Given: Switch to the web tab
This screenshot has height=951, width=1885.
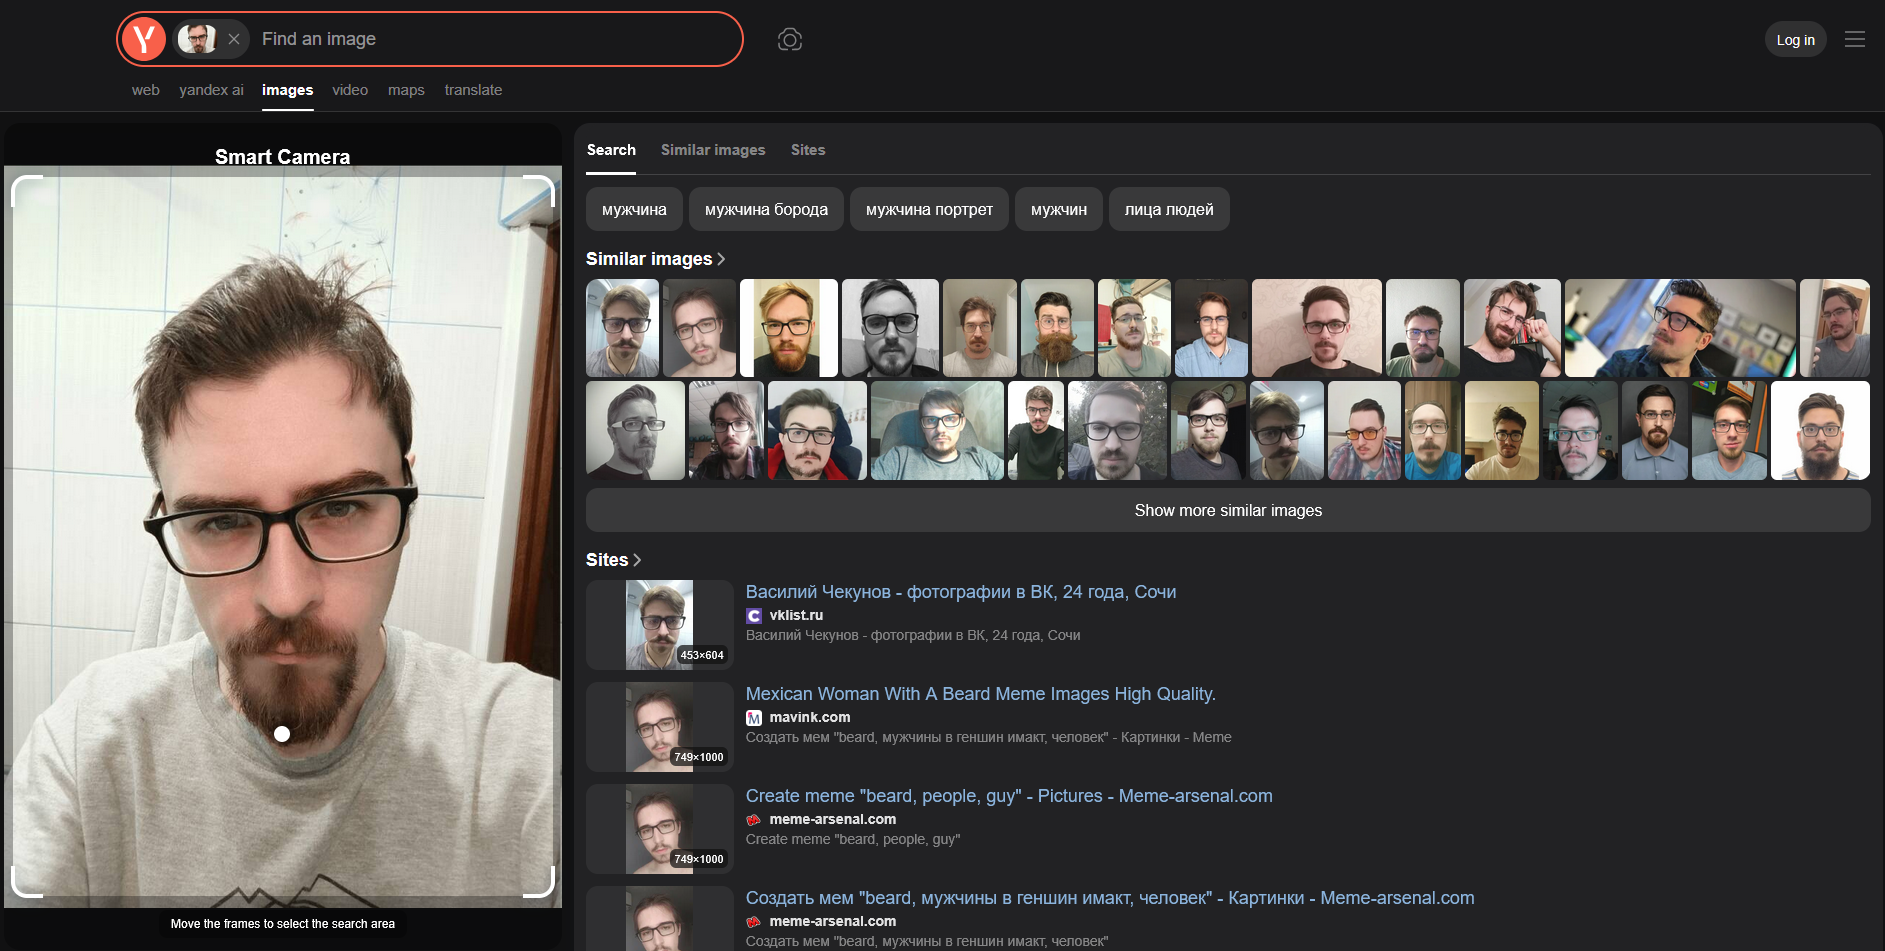Looking at the screenshot, I should click(x=146, y=90).
